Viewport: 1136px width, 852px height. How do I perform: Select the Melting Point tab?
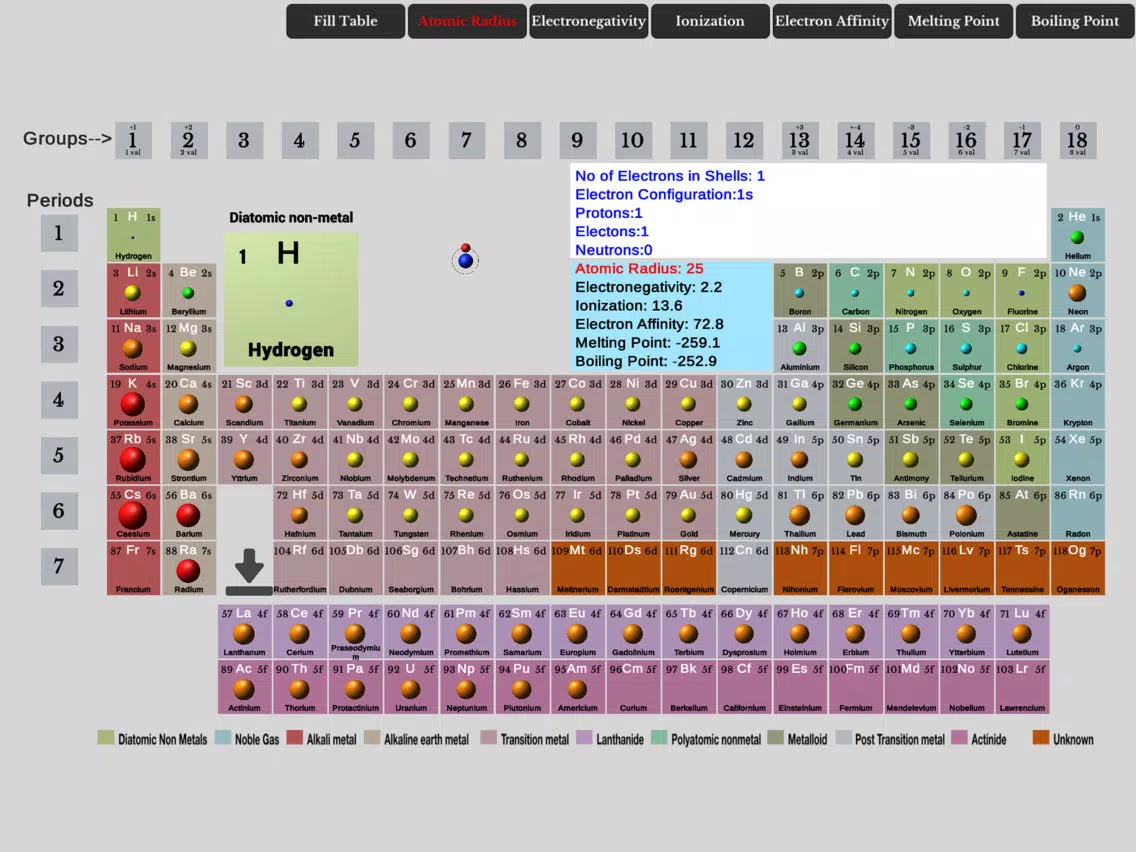pos(953,21)
